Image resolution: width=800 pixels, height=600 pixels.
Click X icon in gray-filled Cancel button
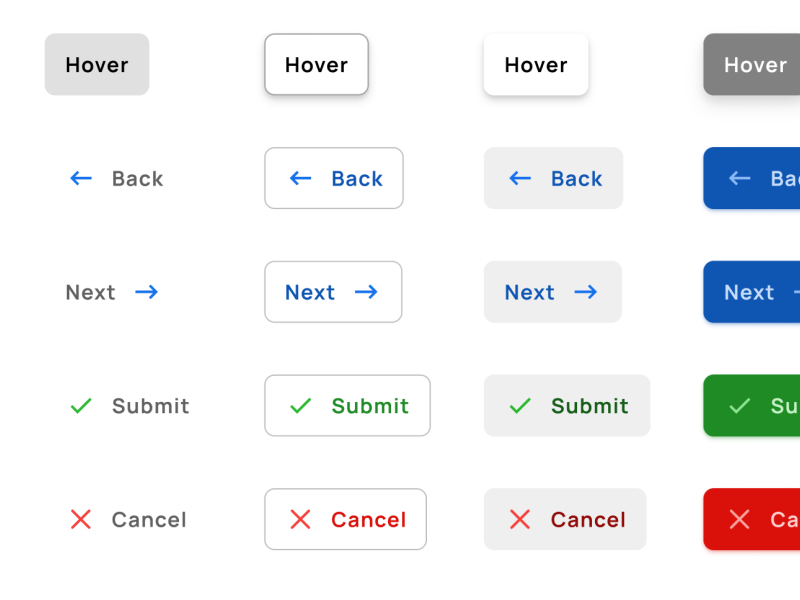(x=520, y=519)
